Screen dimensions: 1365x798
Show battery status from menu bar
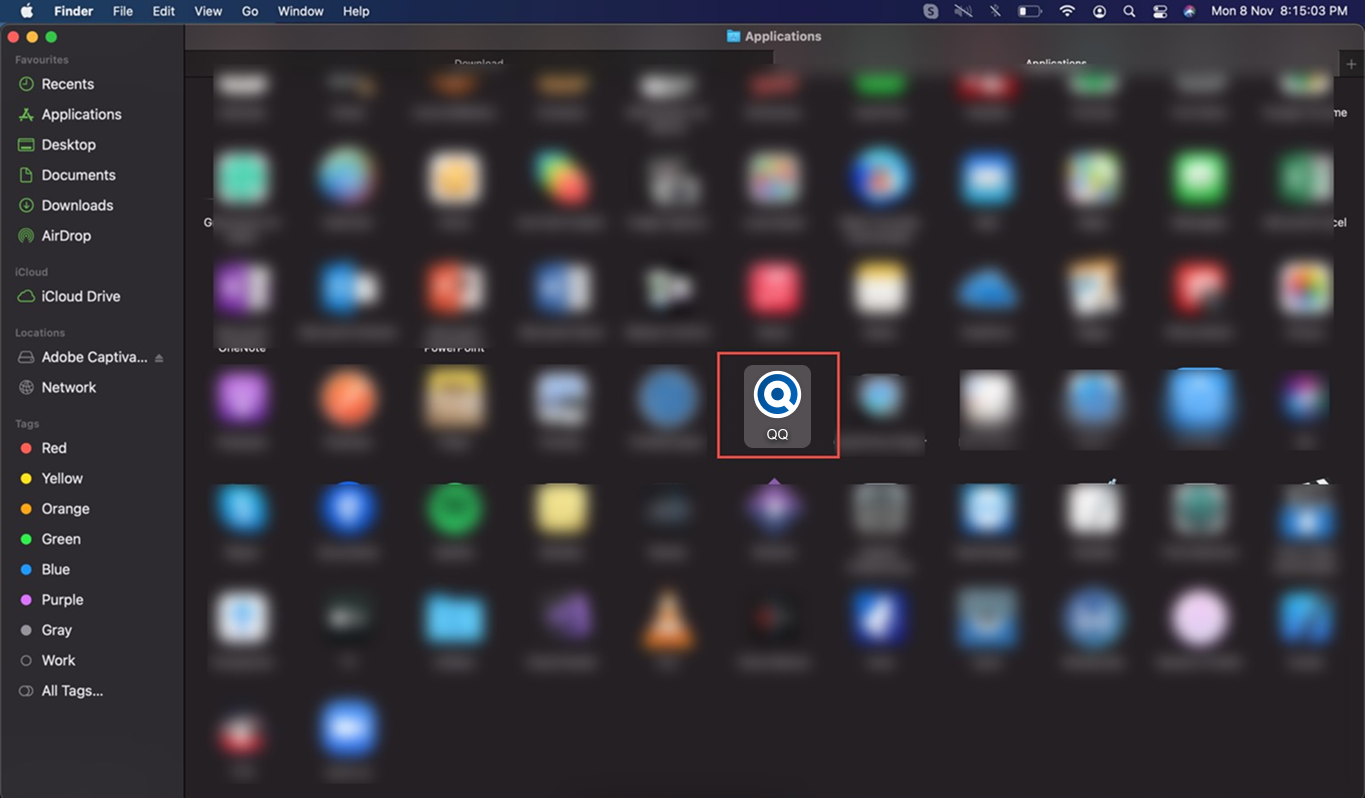coord(1030,11)
